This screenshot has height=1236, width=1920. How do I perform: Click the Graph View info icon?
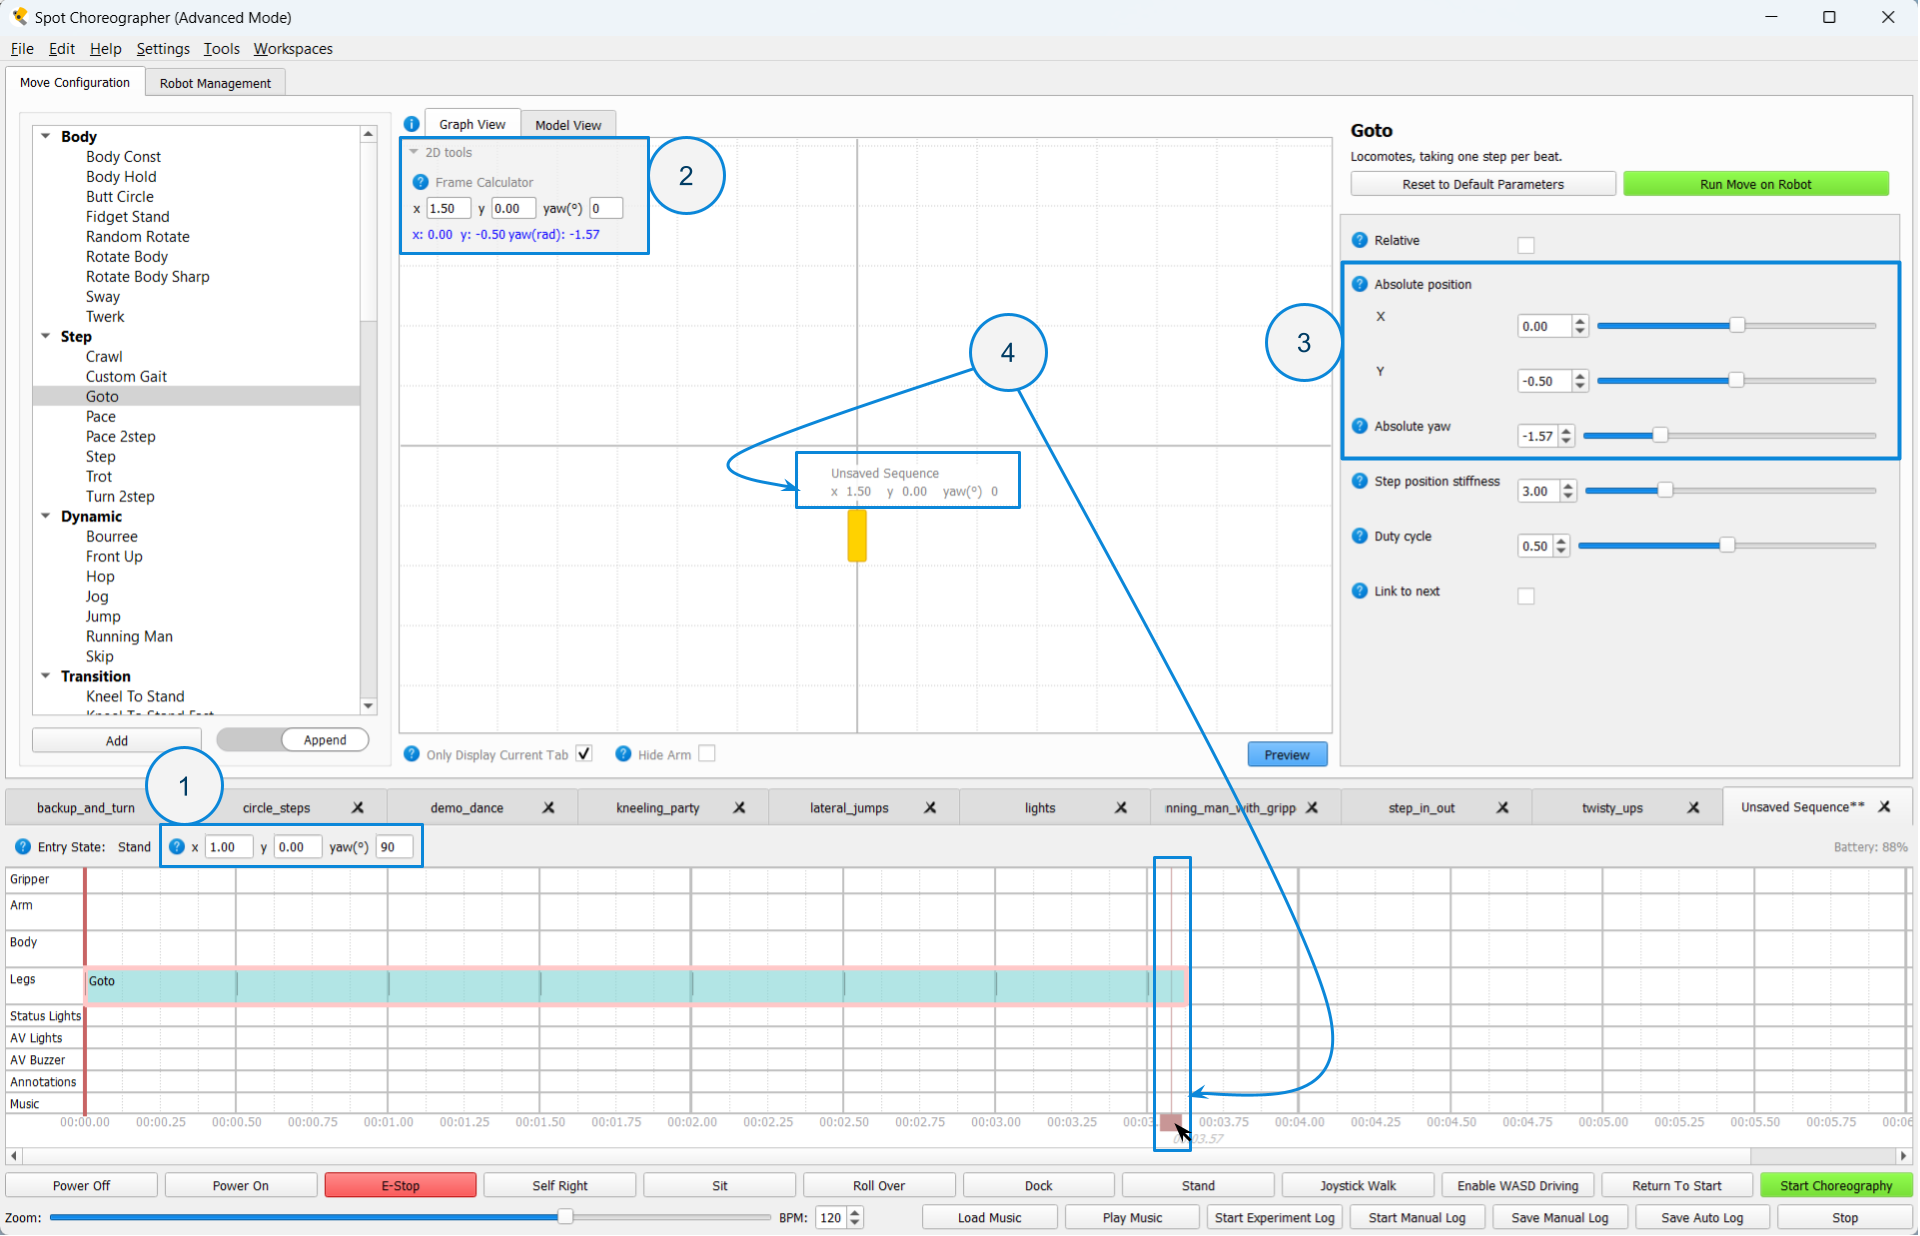(x=411, y=124)
